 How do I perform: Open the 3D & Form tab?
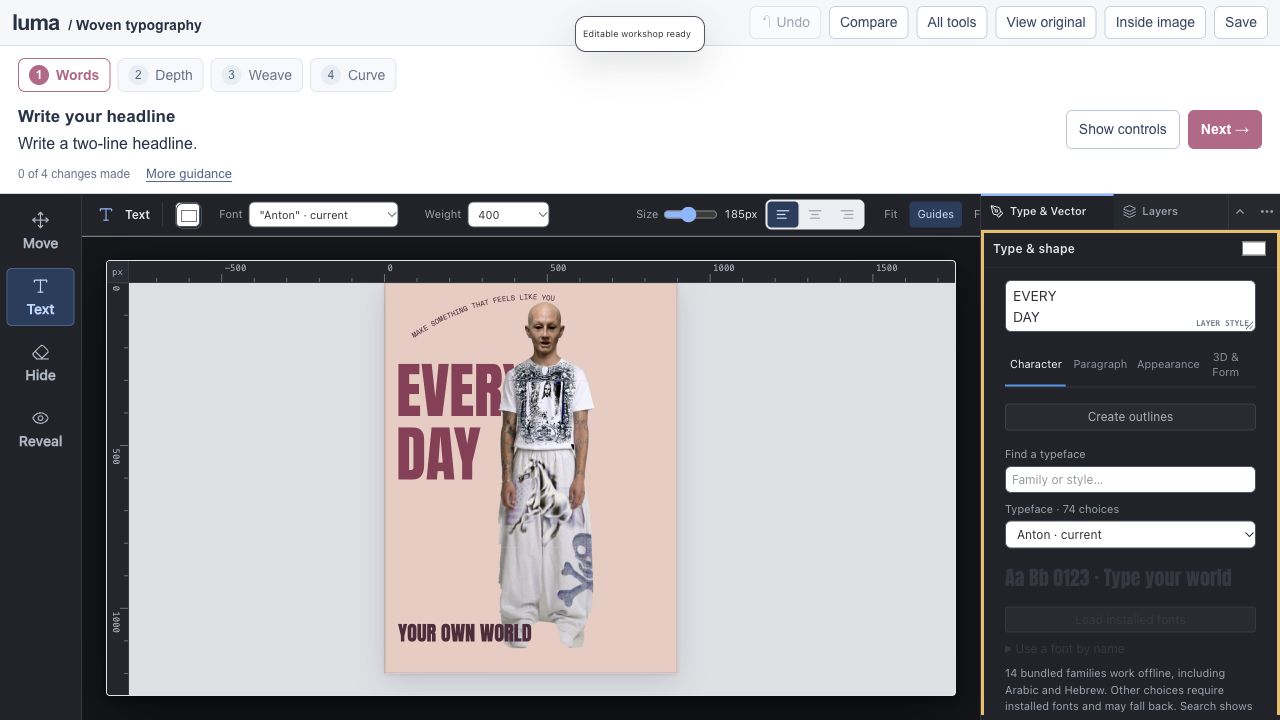tap(1226, 365)
